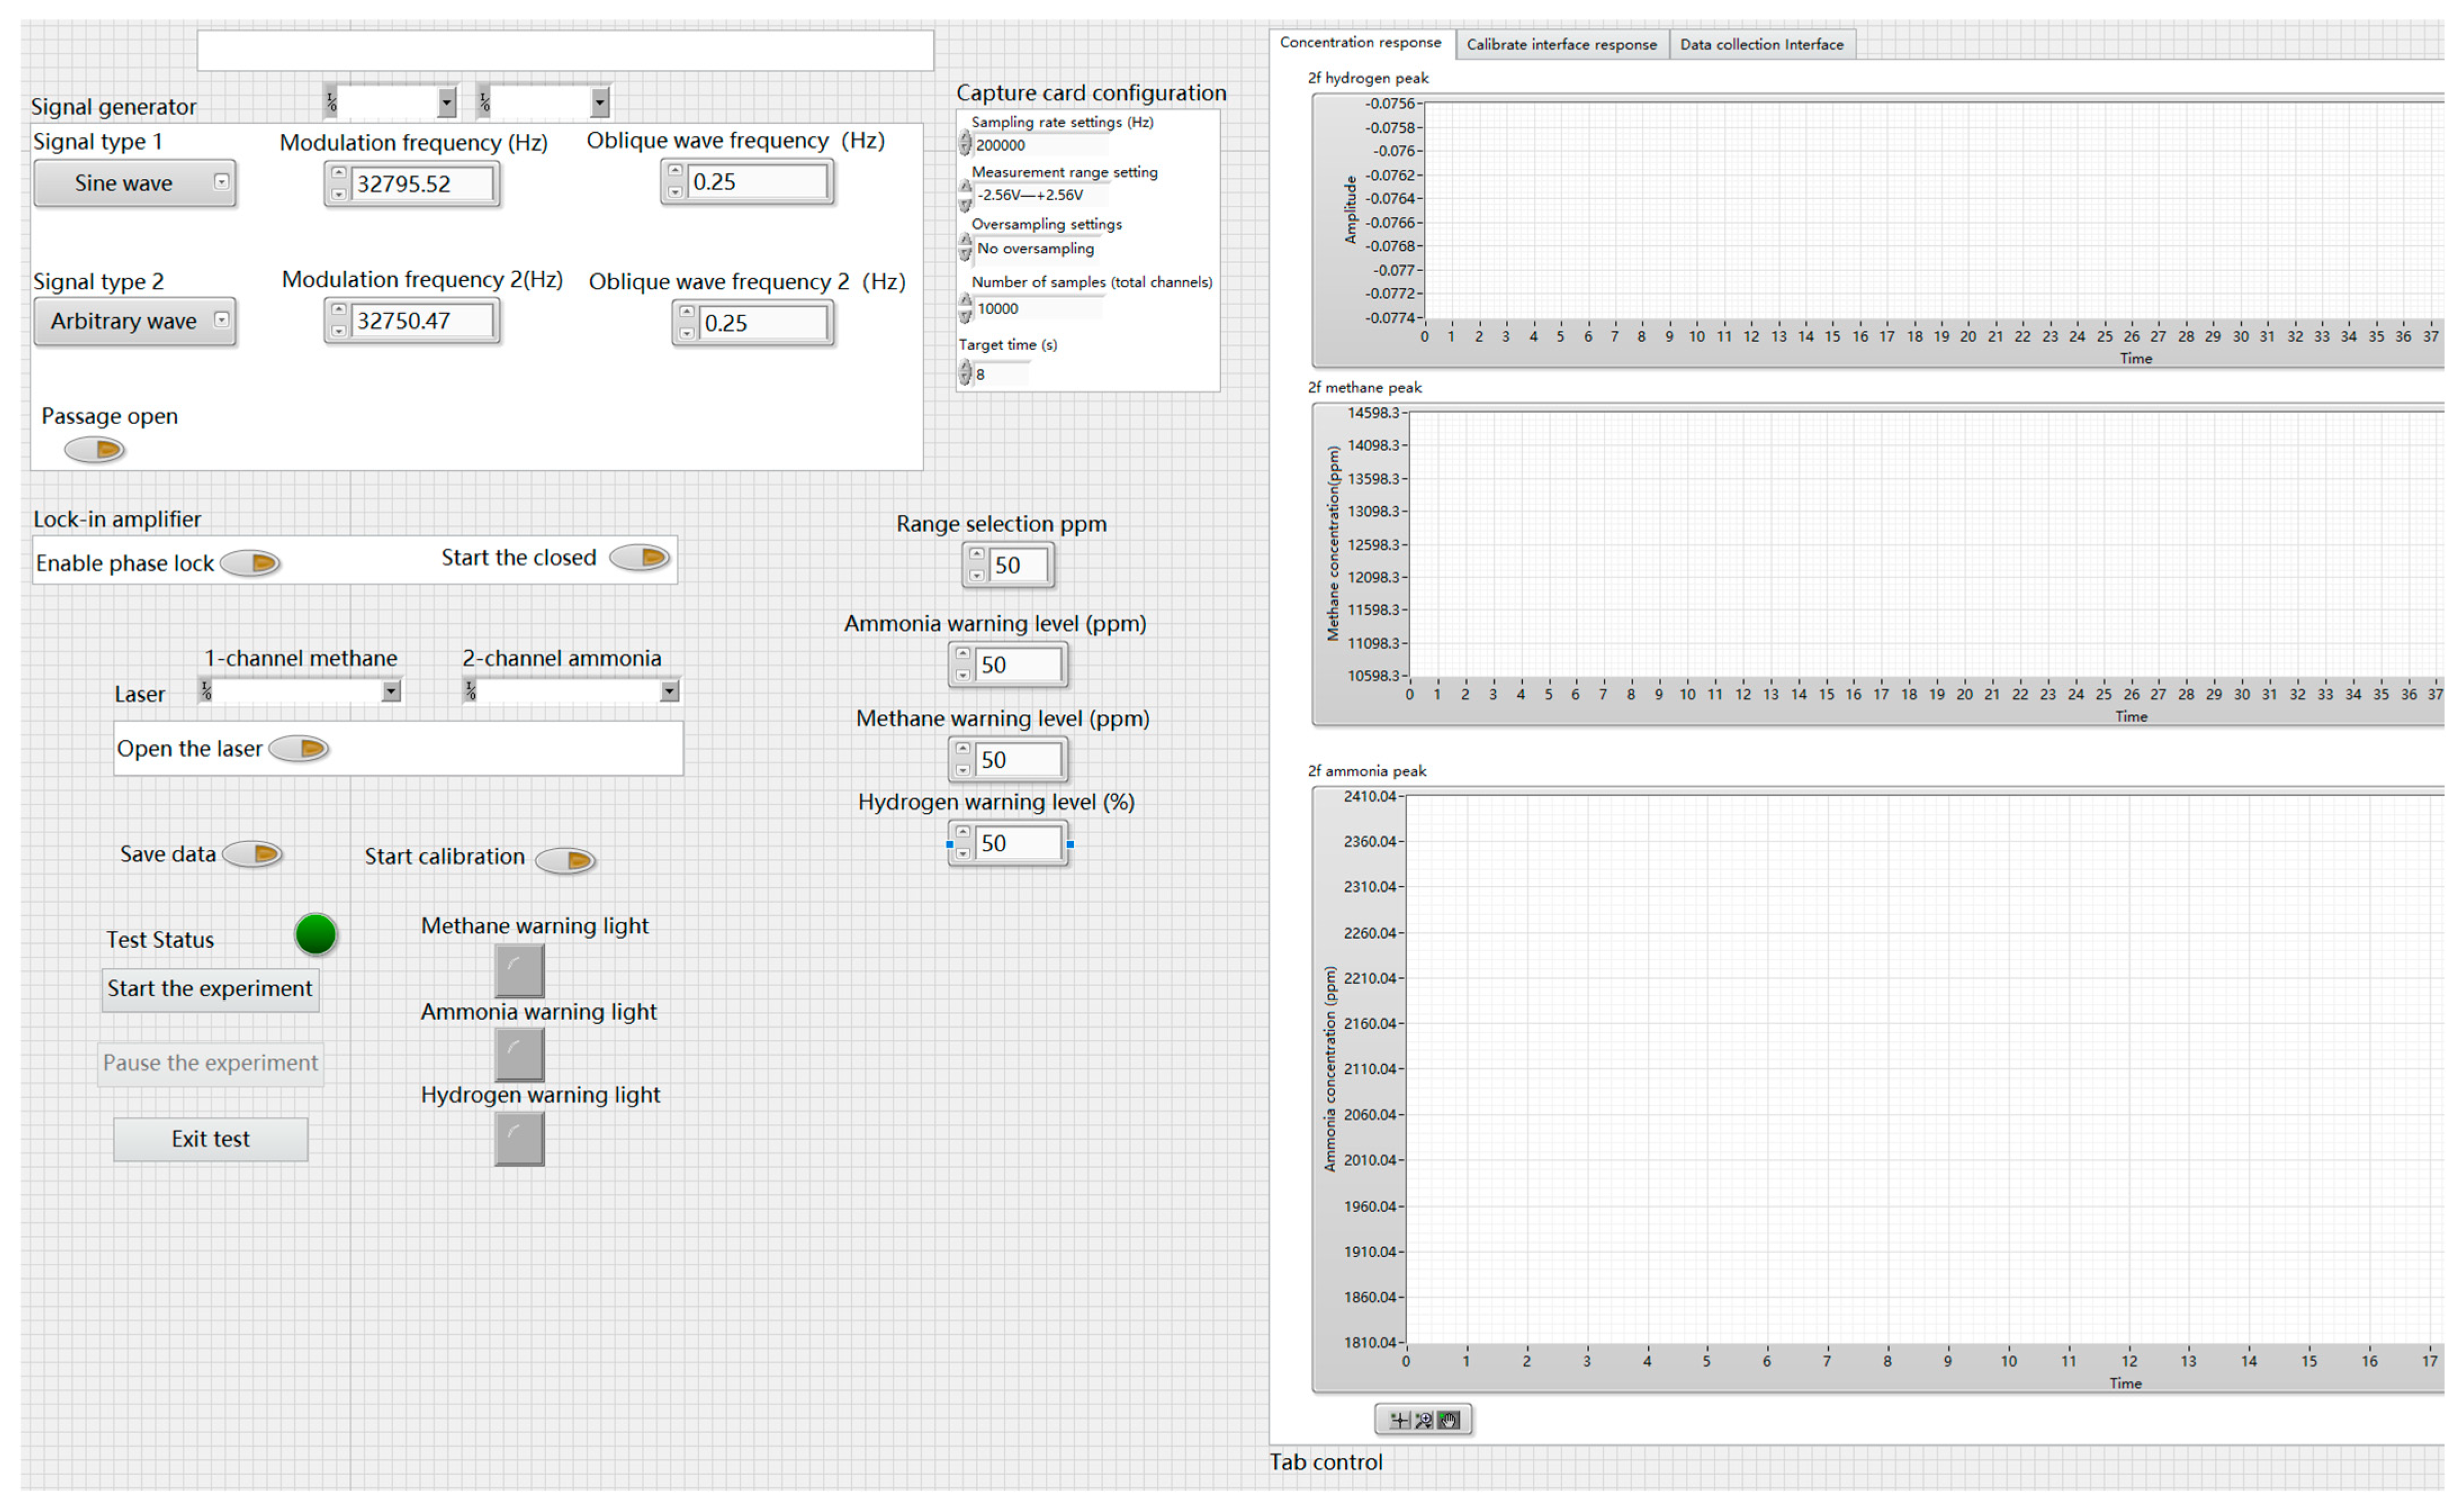Toggle the Save data switch

253,854
